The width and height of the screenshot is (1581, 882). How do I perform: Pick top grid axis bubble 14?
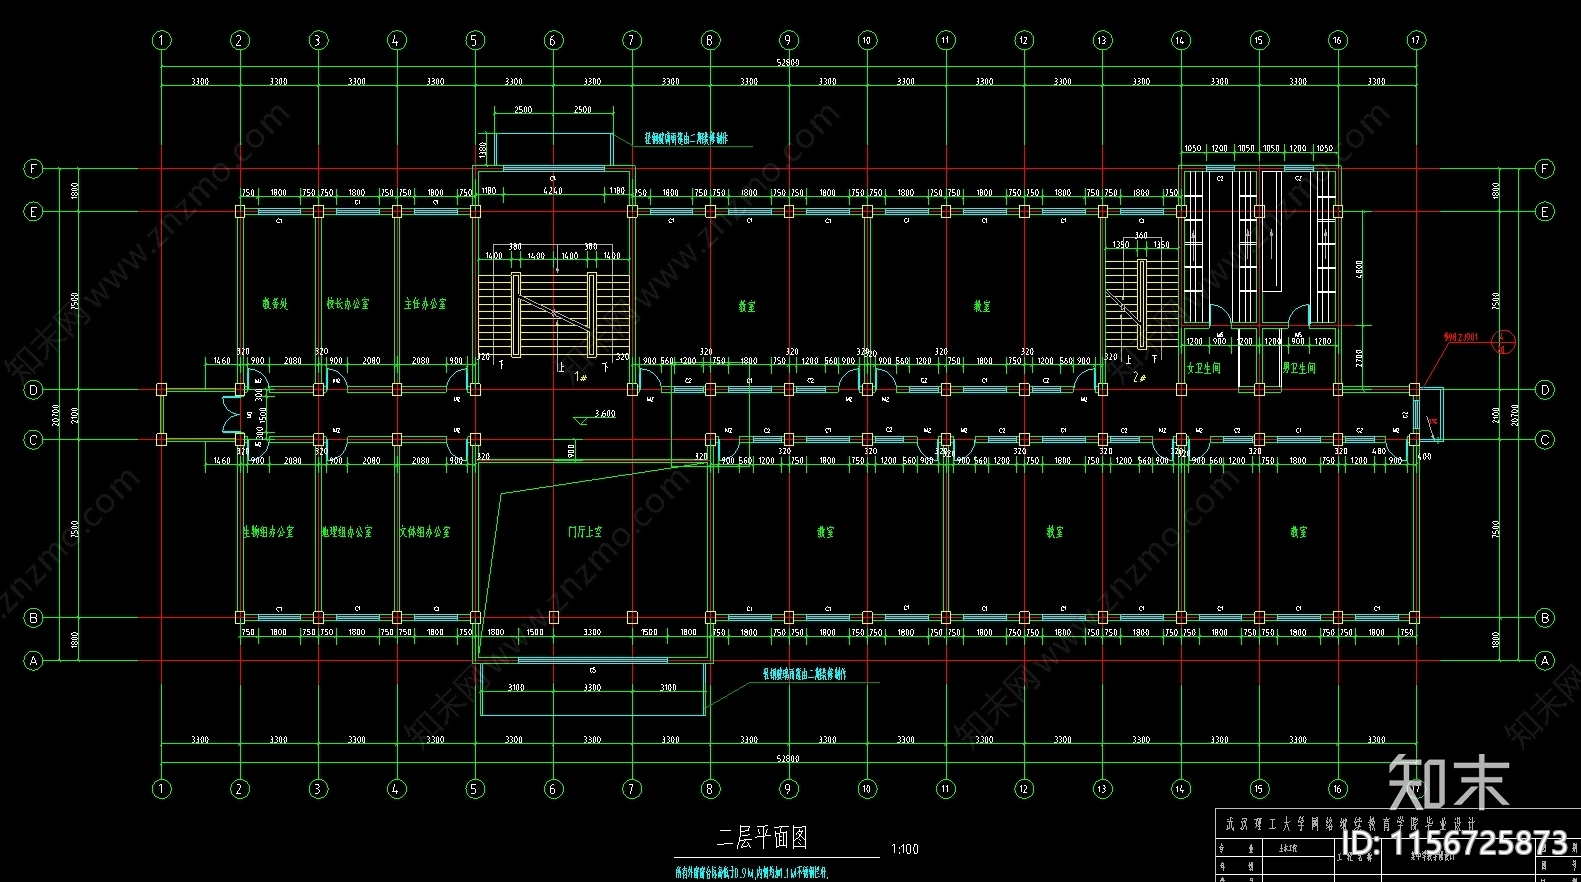(x=1181, y=40)
